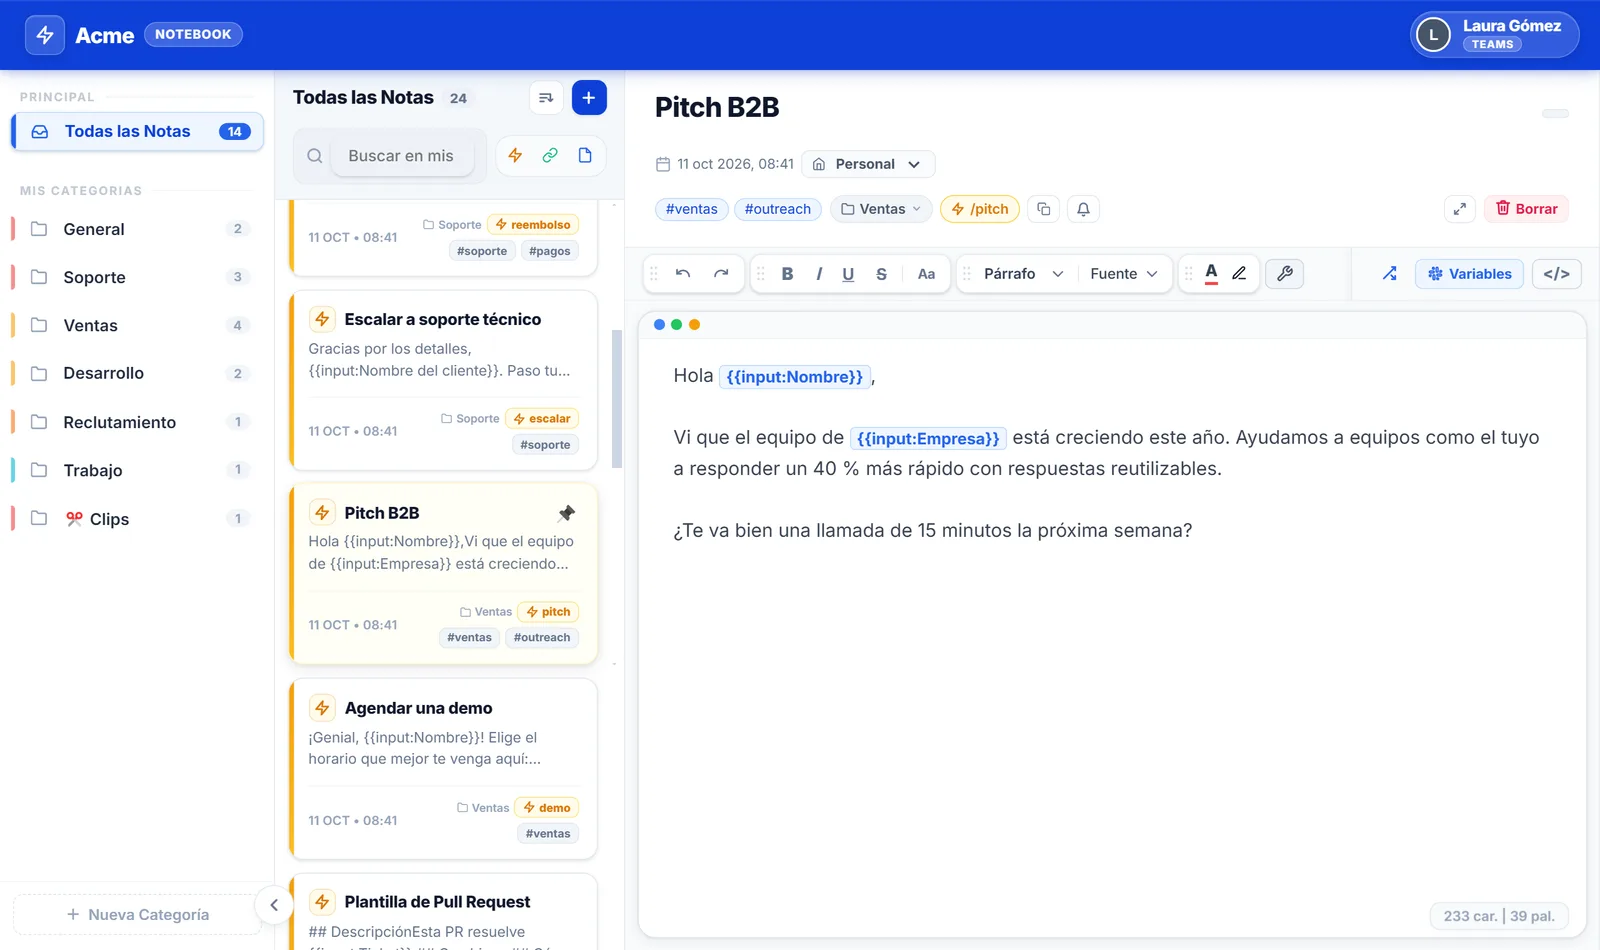Image resolution: width=1600 pixels, height=950 pixels.
Task: Toggle bold formatting
Action: 787,274
